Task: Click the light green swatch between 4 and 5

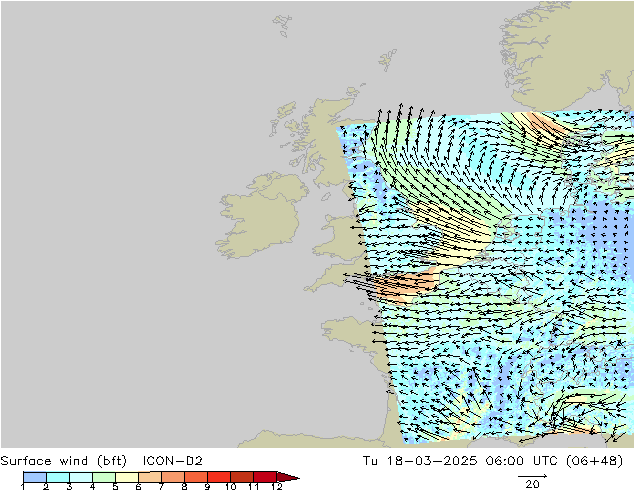Action: point(104,477)
